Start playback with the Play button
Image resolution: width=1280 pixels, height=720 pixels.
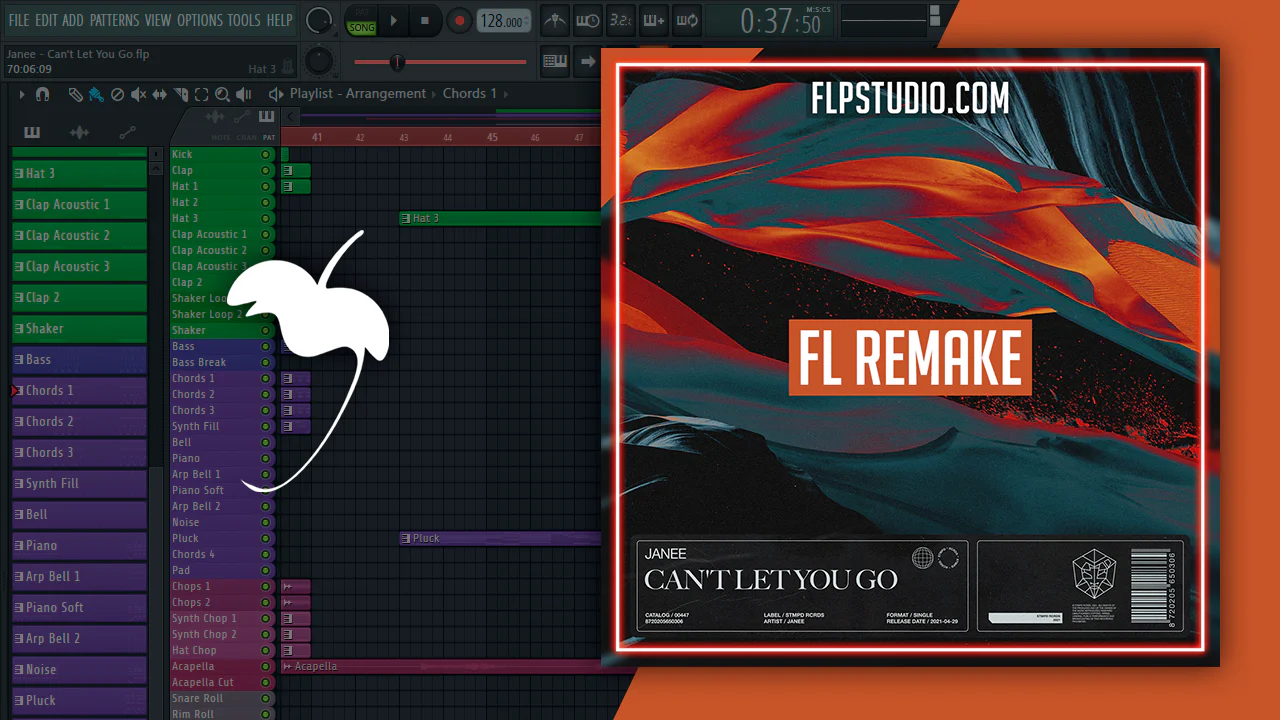point(393,20)
